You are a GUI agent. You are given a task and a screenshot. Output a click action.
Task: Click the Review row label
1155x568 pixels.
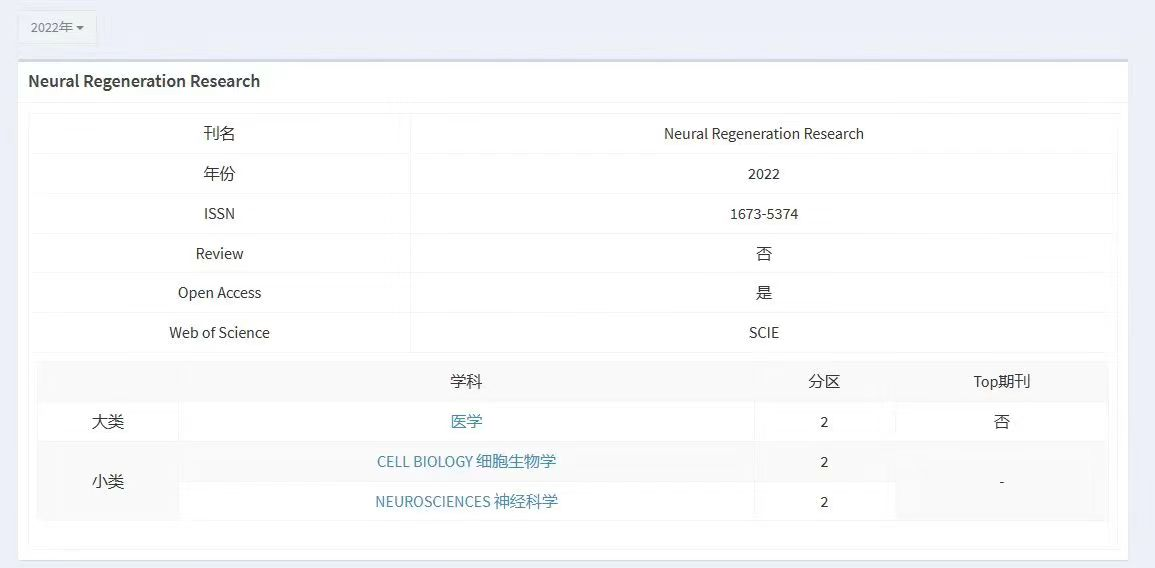pyautogui.click(x=220, y=253)
